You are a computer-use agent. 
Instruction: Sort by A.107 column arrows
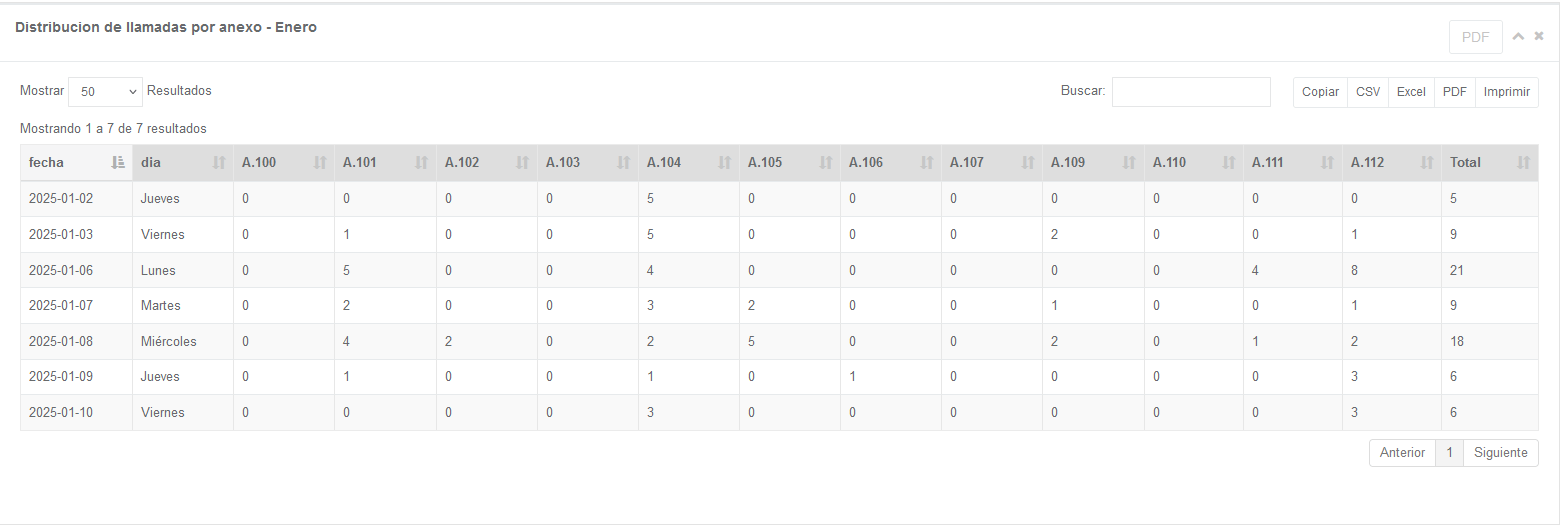pyautogui.click(x=1028, y=162)
